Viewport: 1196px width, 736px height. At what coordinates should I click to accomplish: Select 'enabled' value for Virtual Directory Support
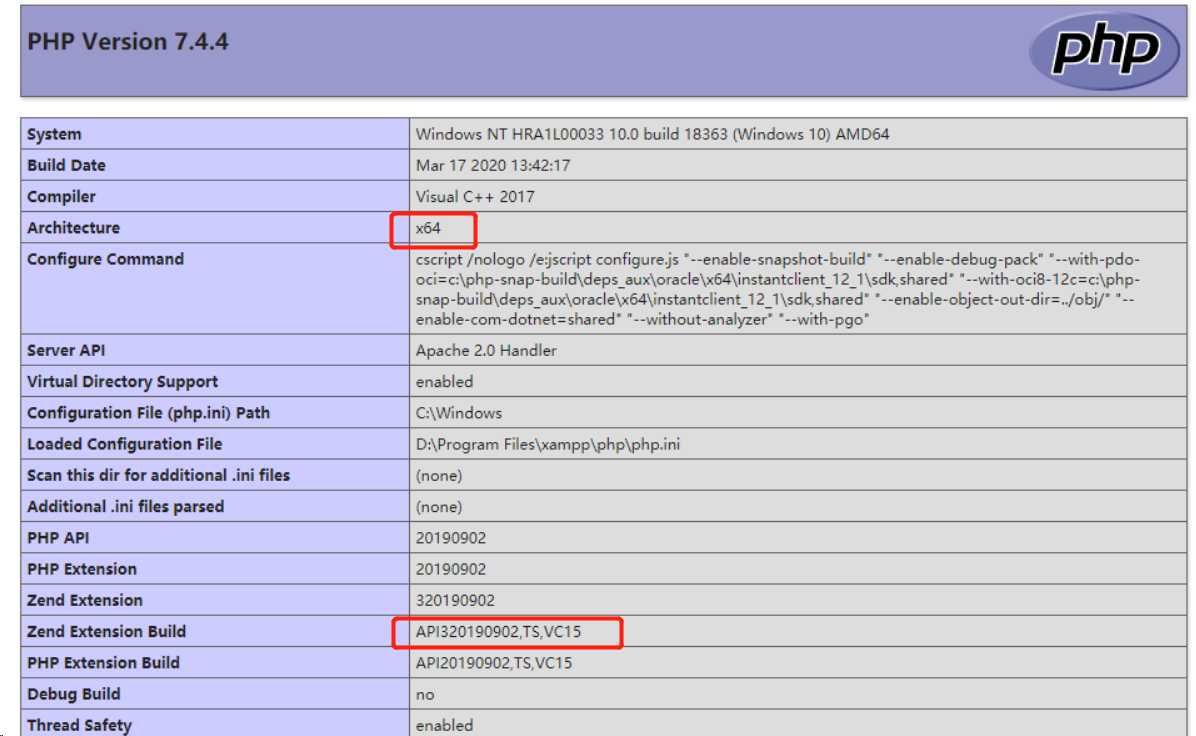pos(444,382)
